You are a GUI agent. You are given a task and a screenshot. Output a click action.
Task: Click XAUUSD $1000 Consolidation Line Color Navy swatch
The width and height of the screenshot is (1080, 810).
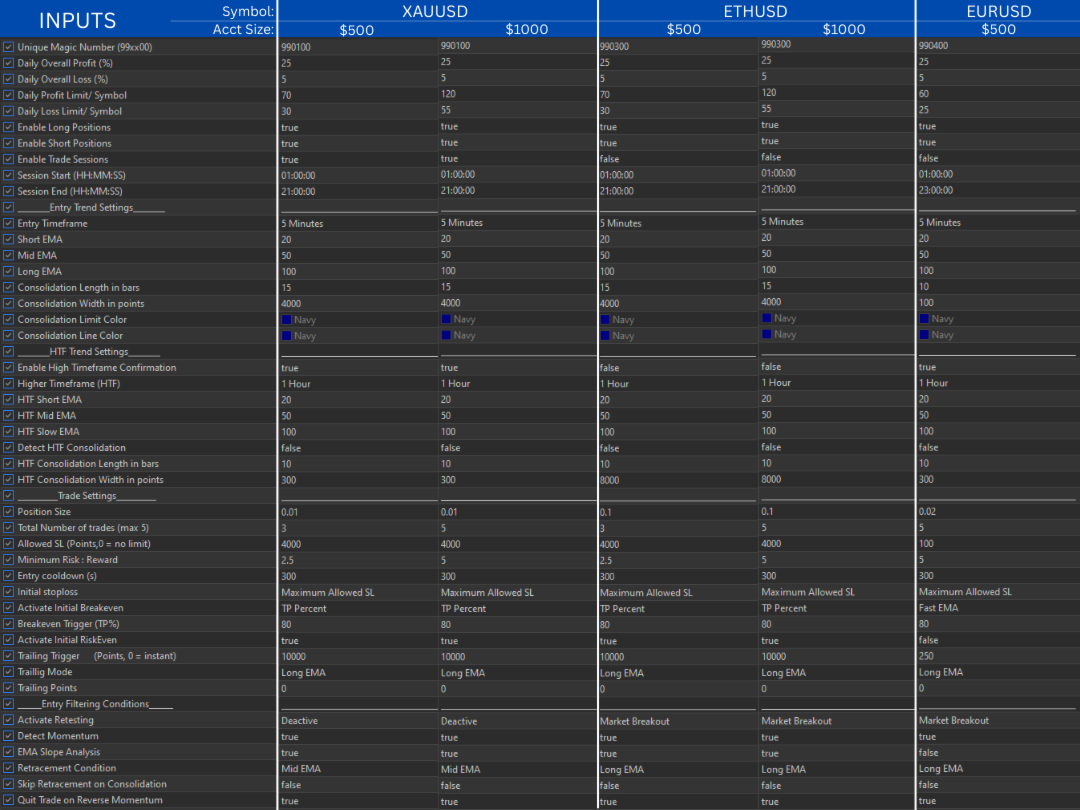(x=446, y=335)
